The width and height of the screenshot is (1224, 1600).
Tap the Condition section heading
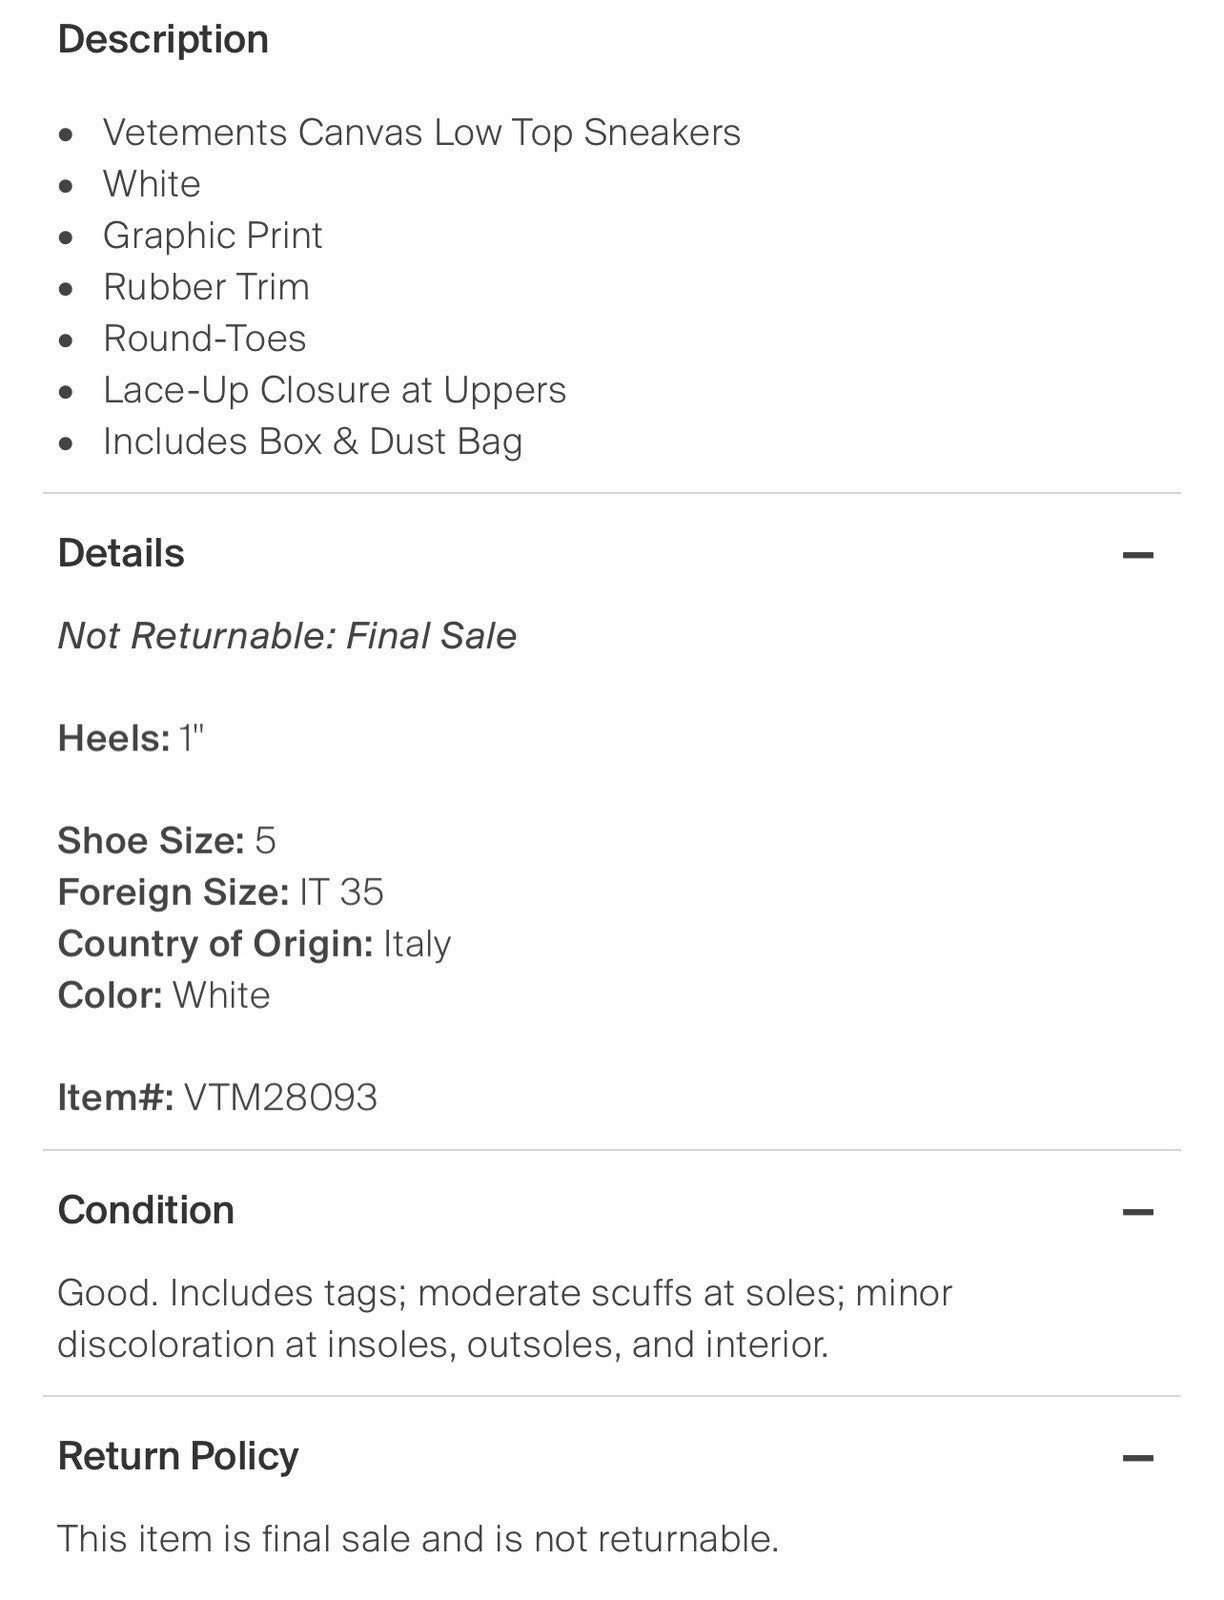tap(146, 1210)
